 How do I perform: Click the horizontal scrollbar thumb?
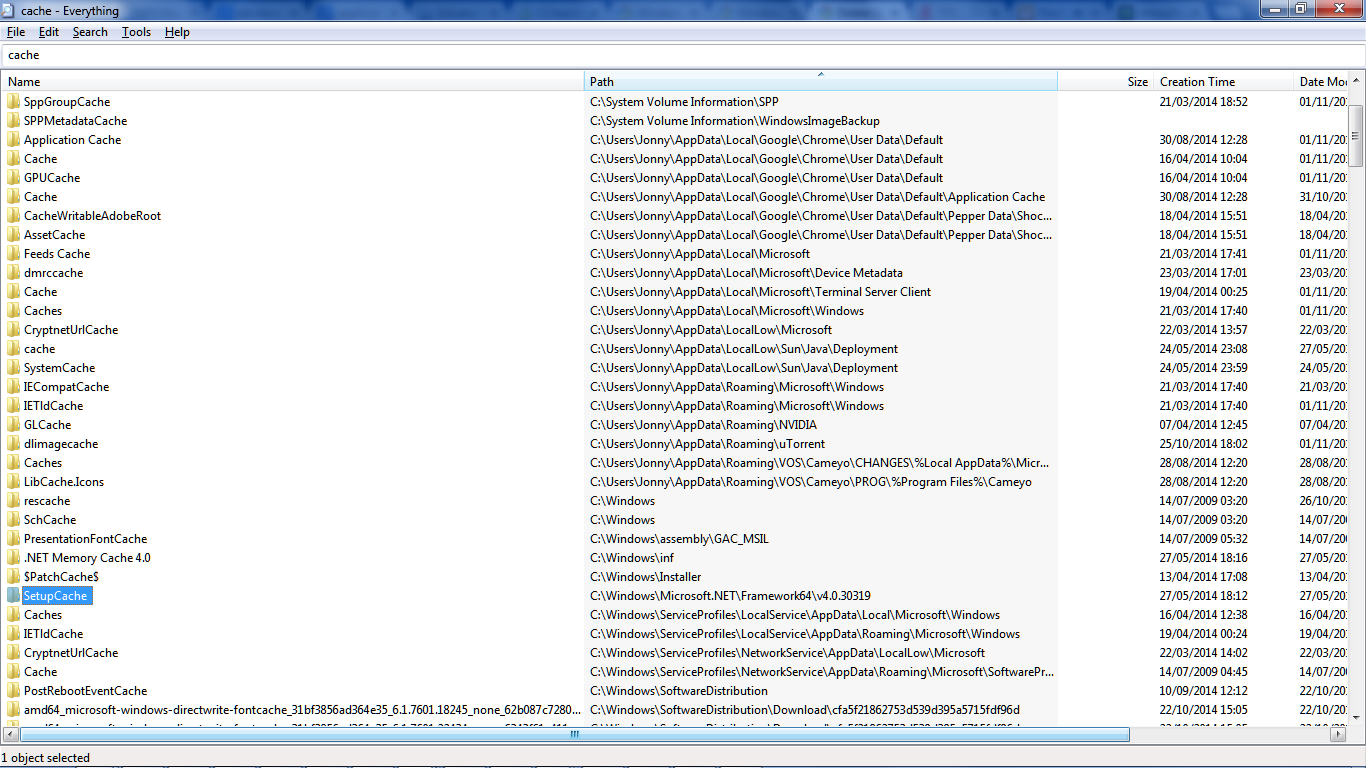[574, 734]
